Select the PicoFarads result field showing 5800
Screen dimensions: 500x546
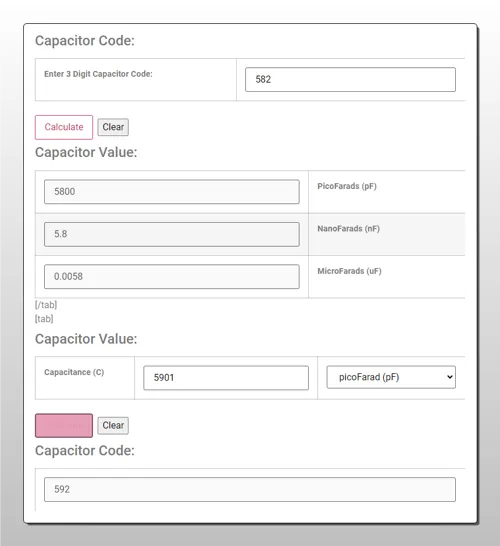coord(172,192)
